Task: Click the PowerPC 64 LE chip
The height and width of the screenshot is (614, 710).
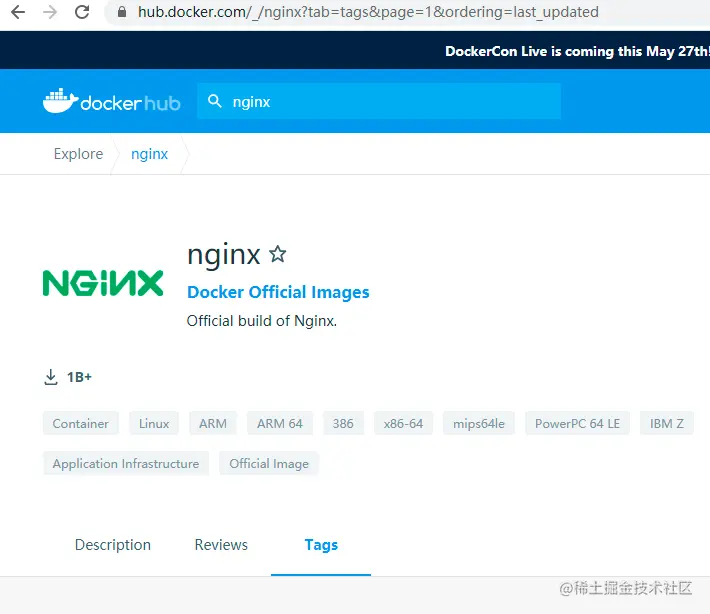Action: point(577,423)
